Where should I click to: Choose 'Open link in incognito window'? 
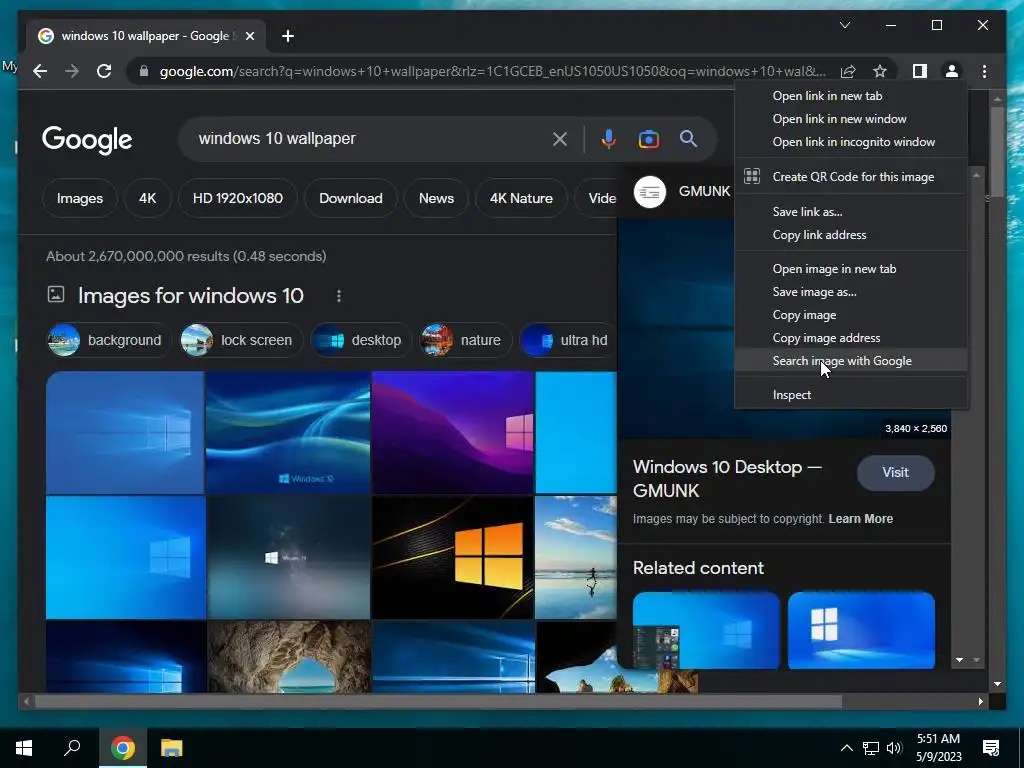click(x=851, y=142)
